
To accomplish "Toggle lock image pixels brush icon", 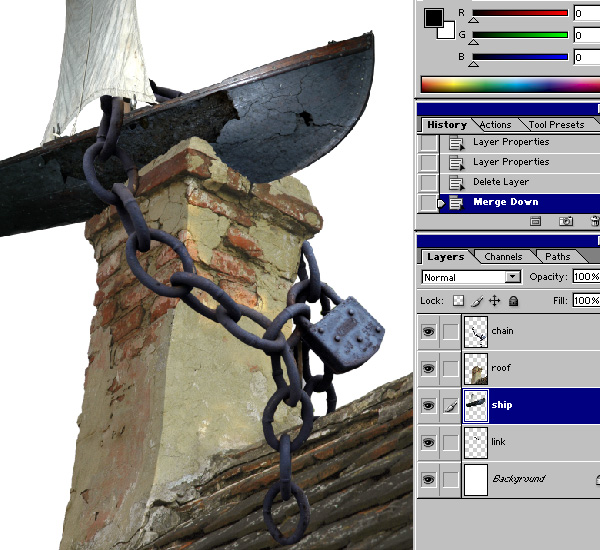I will point(476,301).
